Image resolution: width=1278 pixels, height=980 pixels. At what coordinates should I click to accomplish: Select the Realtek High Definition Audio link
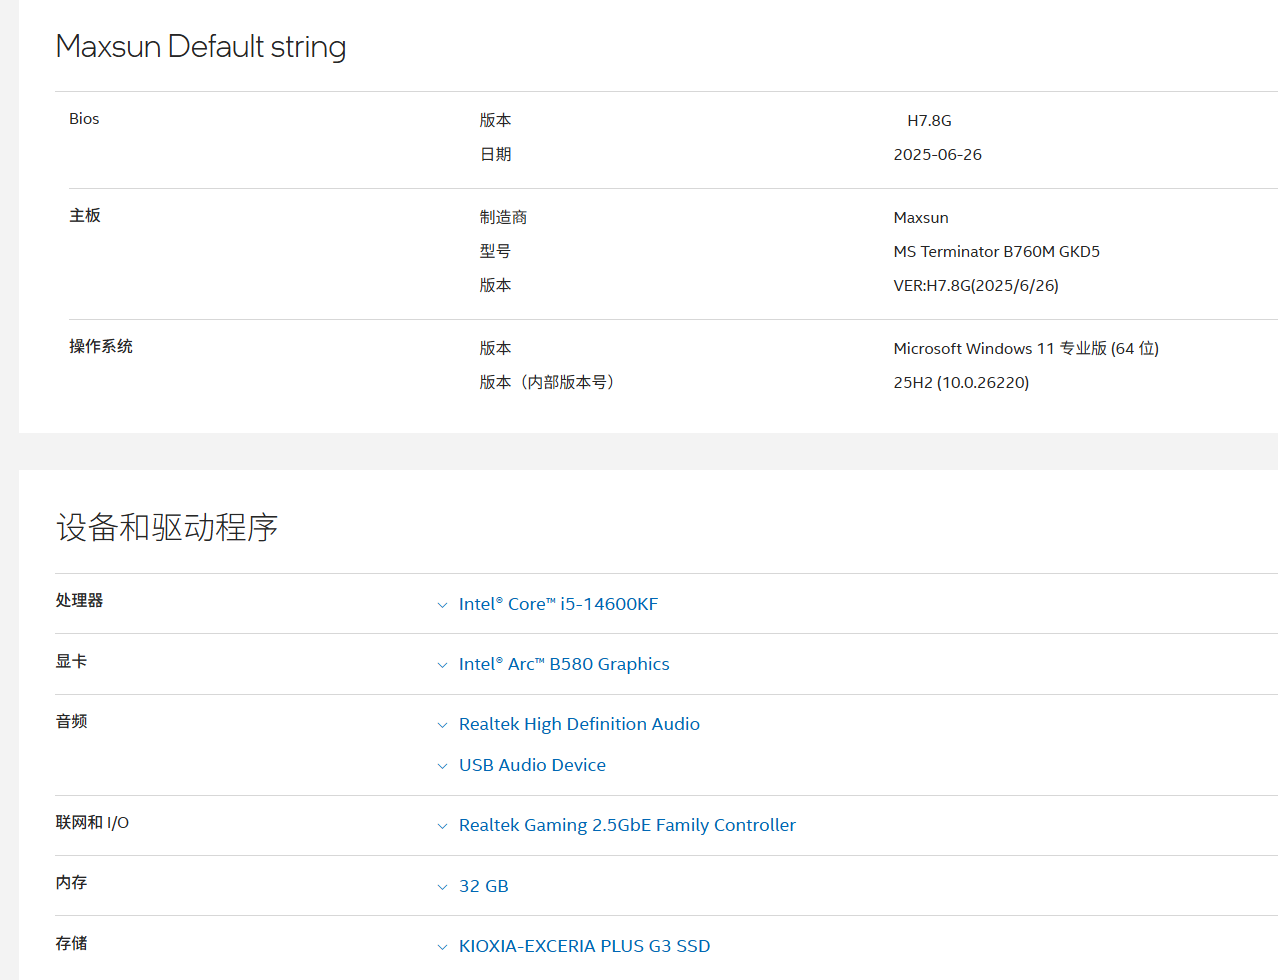point(579,724)
